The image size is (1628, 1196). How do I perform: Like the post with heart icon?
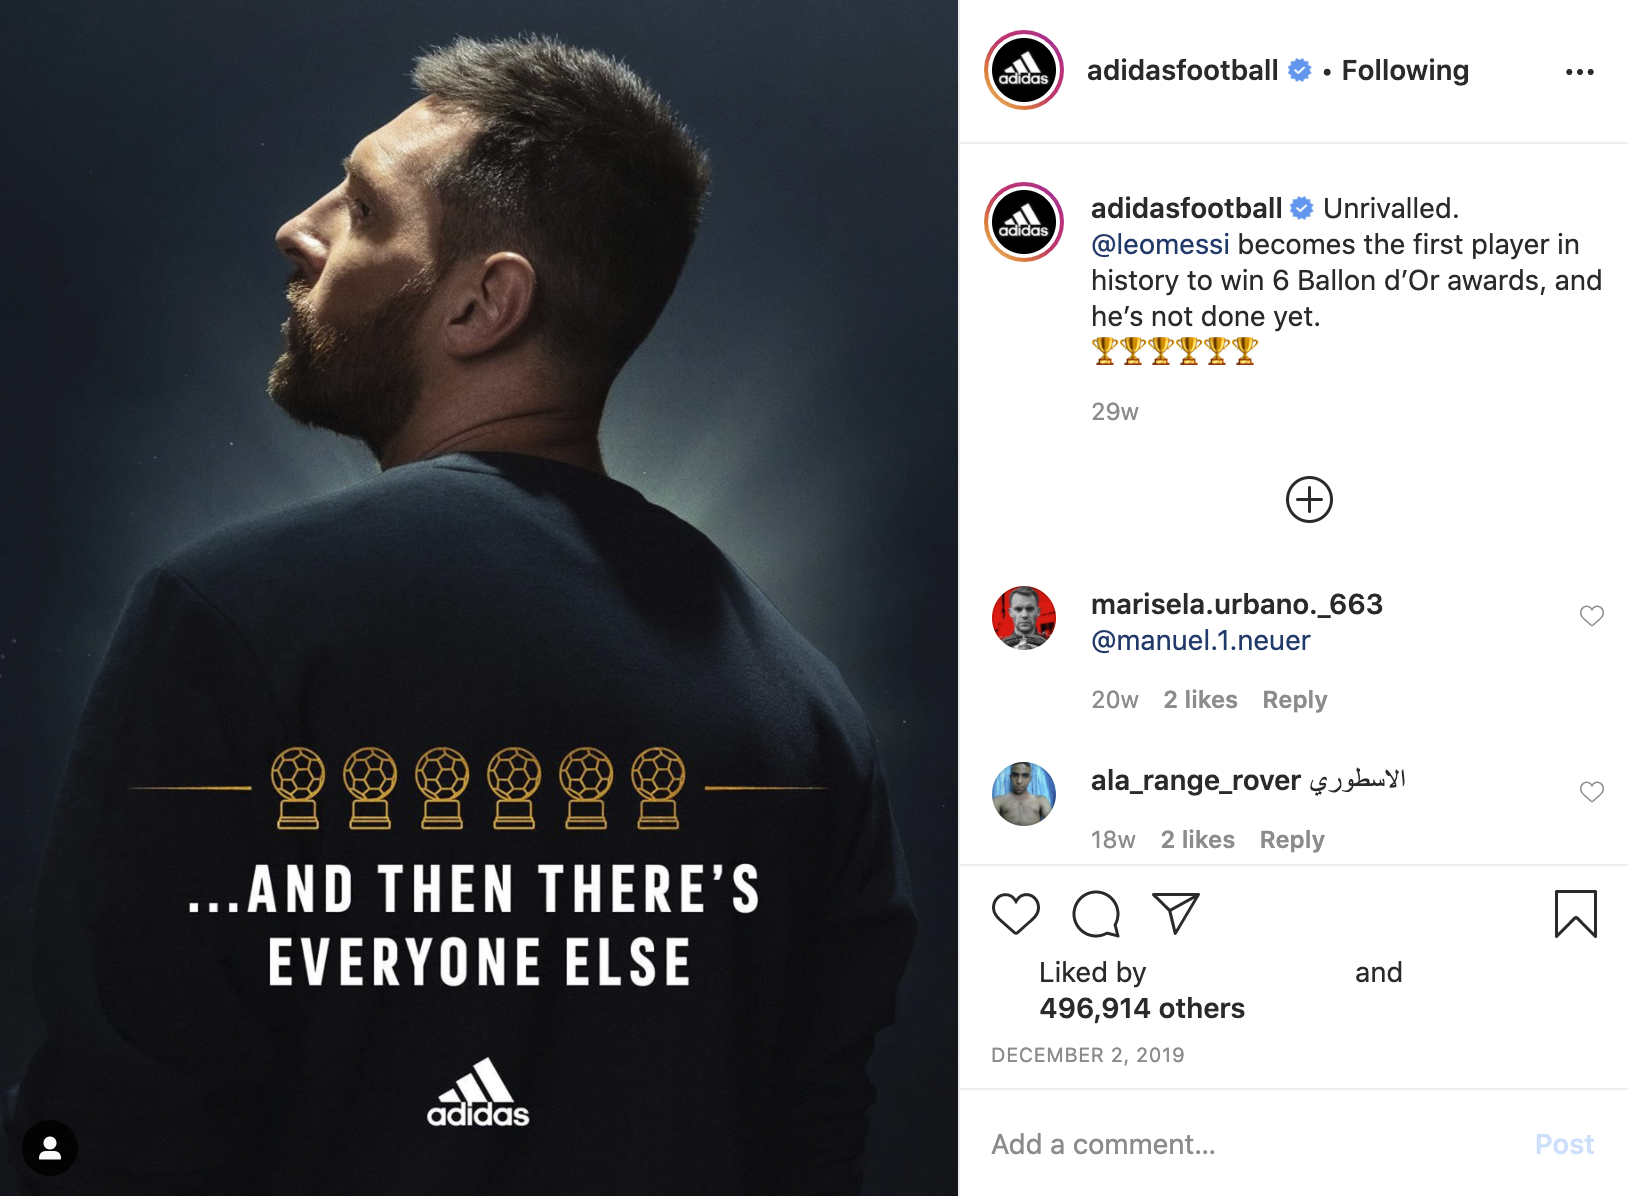point(1015,913)
